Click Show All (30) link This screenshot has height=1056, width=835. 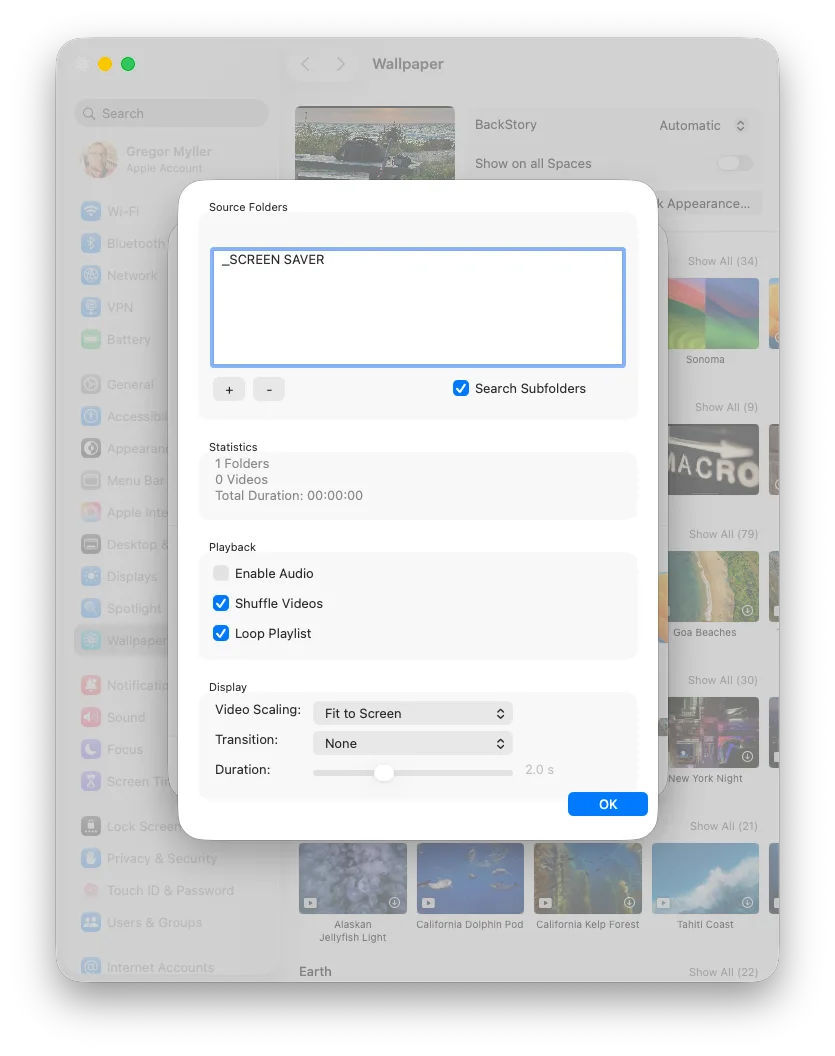click(x=723, y=680)
